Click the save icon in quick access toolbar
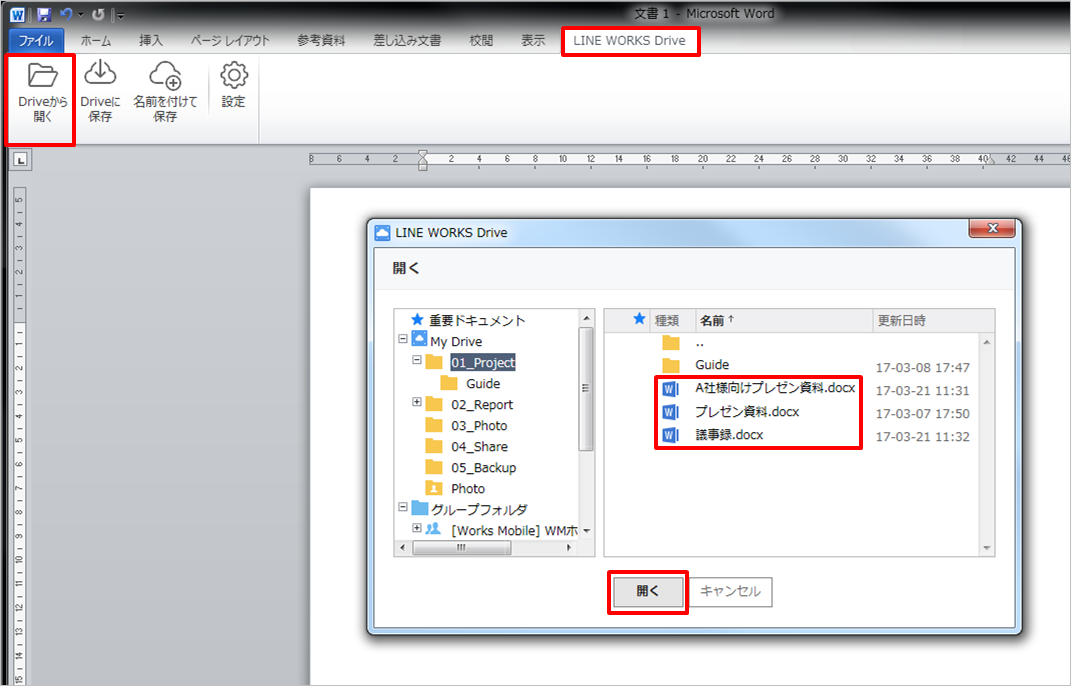 click(x=43, y=15)
